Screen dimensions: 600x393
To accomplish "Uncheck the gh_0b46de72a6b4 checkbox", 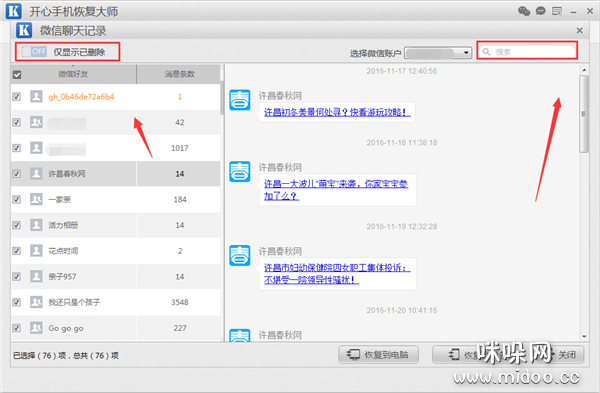I will point(16,96).
